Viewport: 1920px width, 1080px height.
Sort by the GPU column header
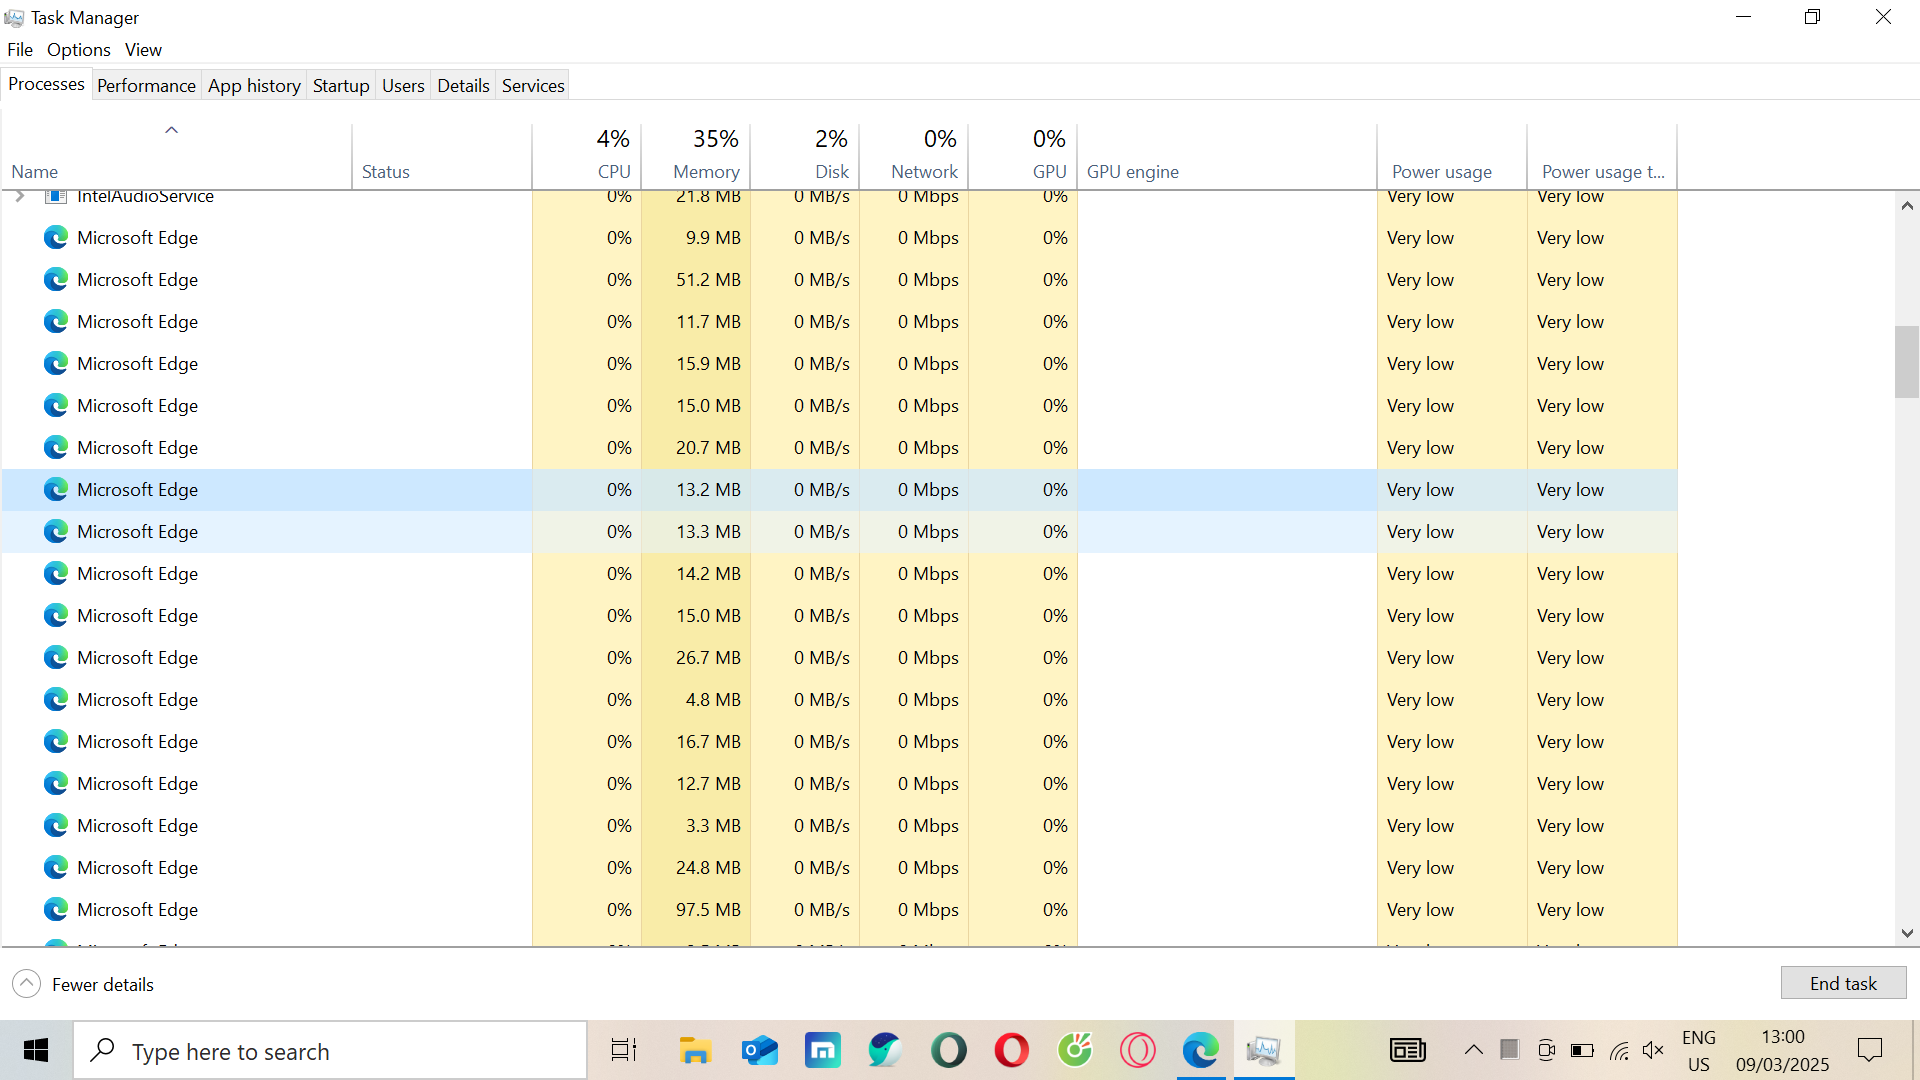click(1023, 156)
